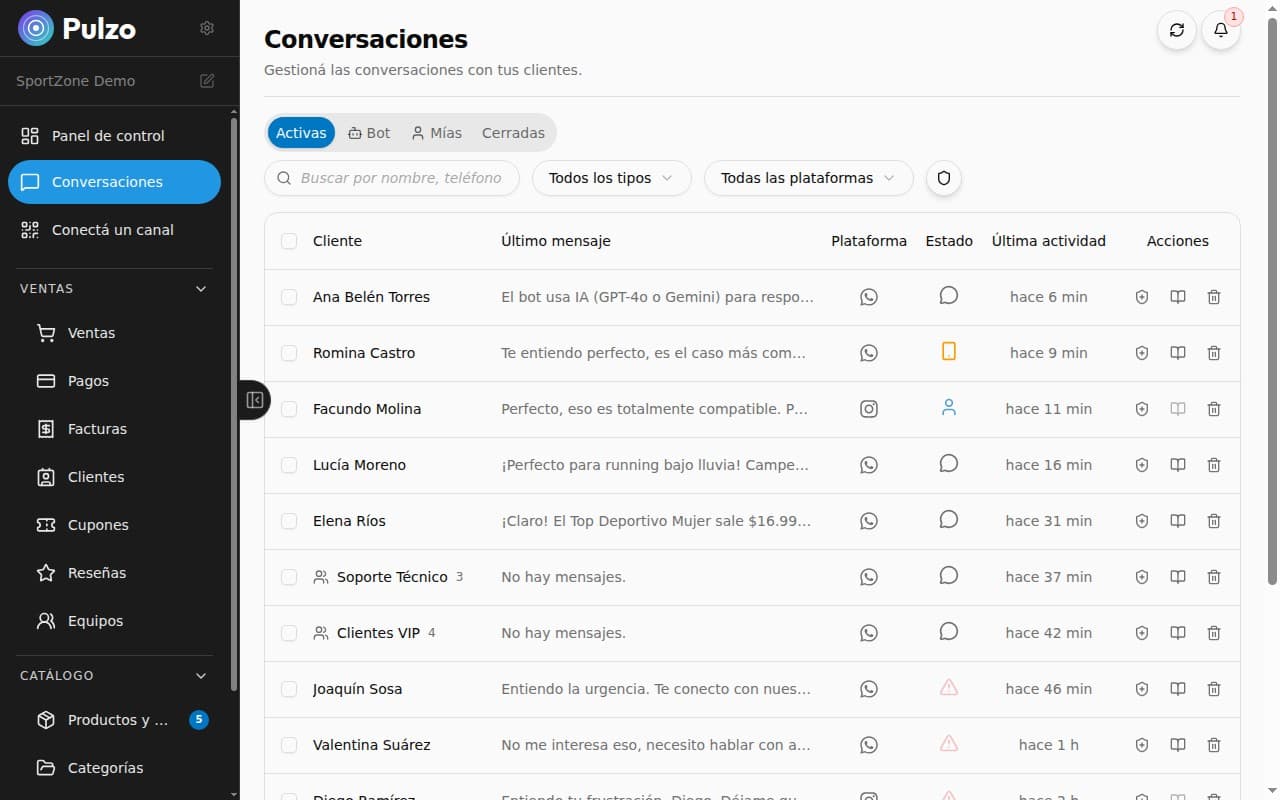Click the bot filter icon beside the platform dropdown
This screenshot has width=1280, height=800.
(943, 178)
